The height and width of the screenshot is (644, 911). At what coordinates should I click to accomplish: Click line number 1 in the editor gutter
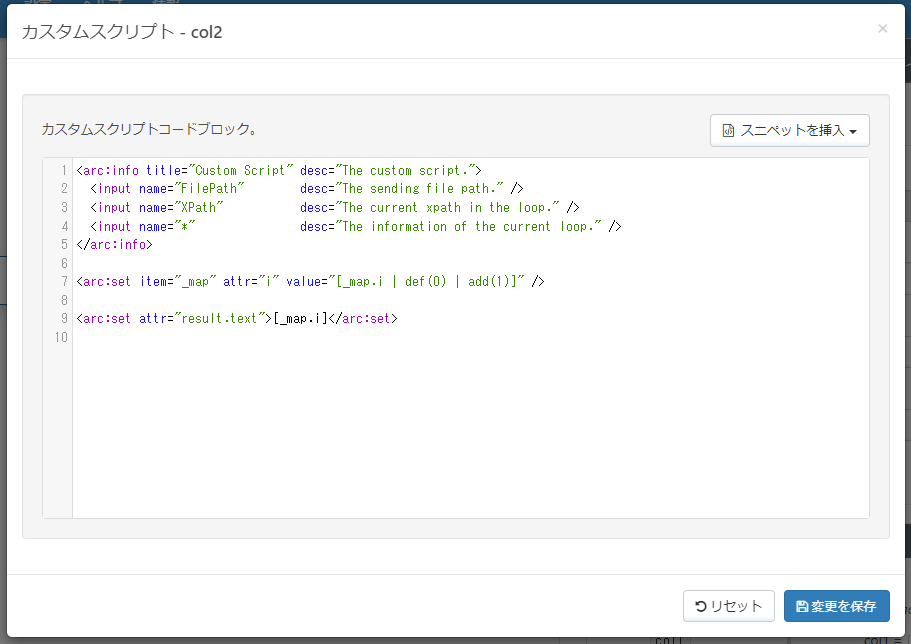click(64, 170)
